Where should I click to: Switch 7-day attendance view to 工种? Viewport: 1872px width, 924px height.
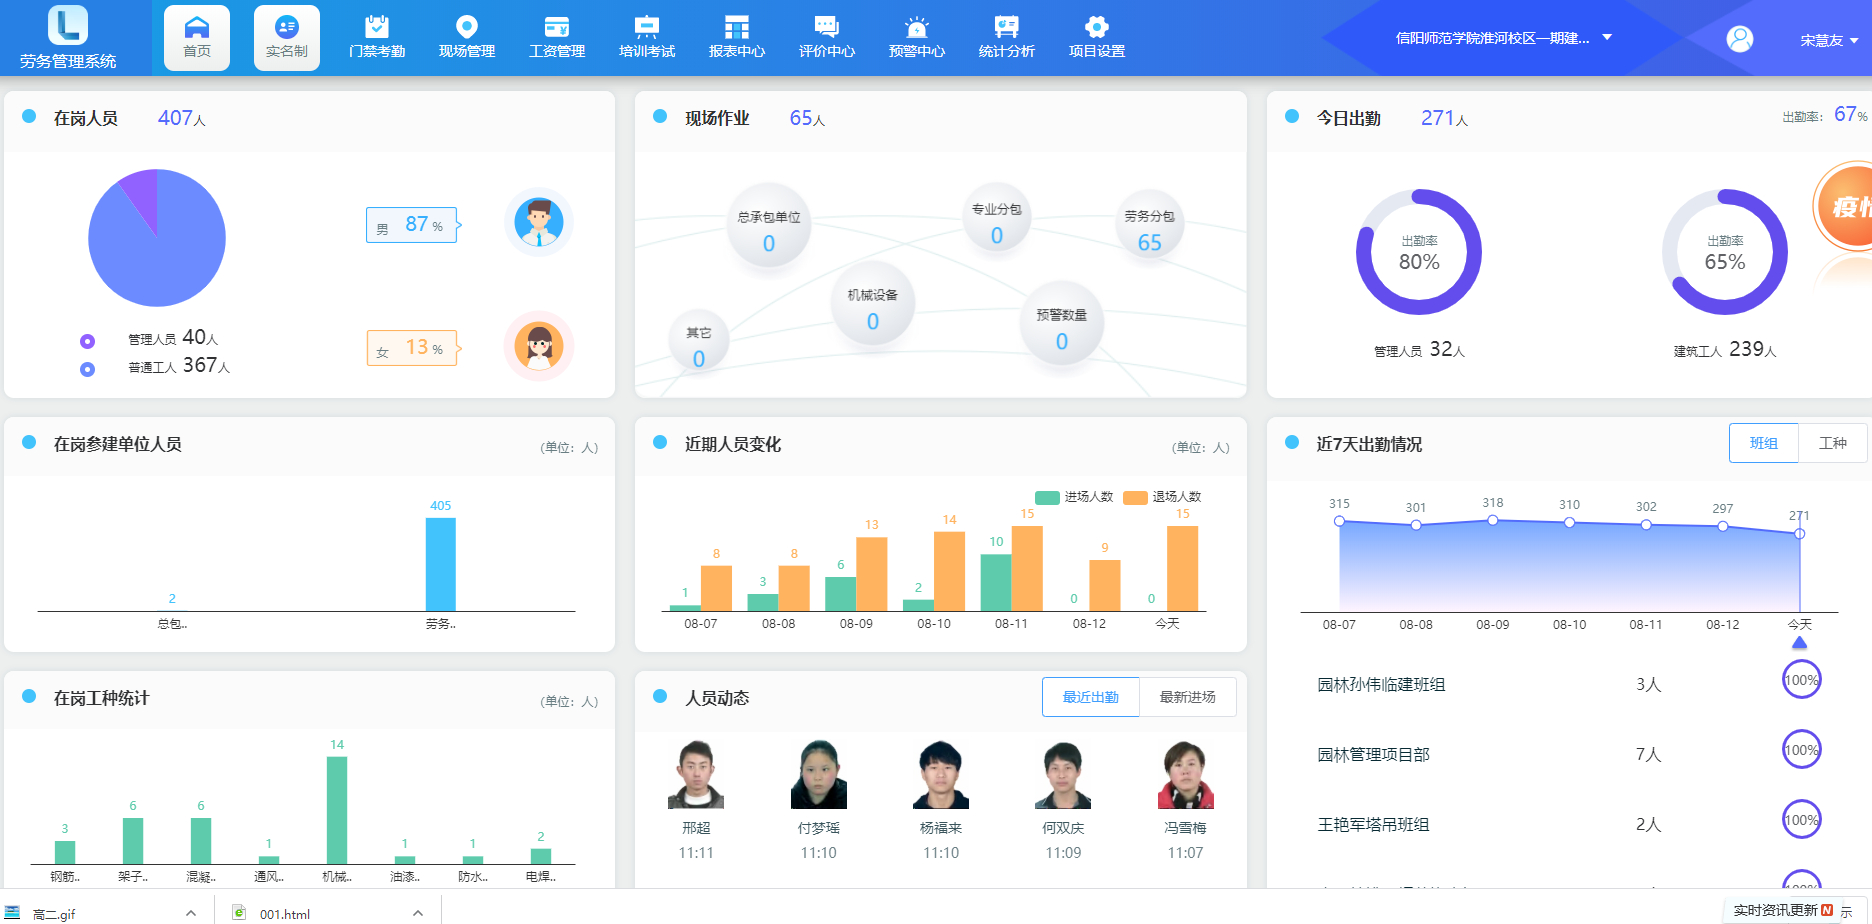point(1832,443)
